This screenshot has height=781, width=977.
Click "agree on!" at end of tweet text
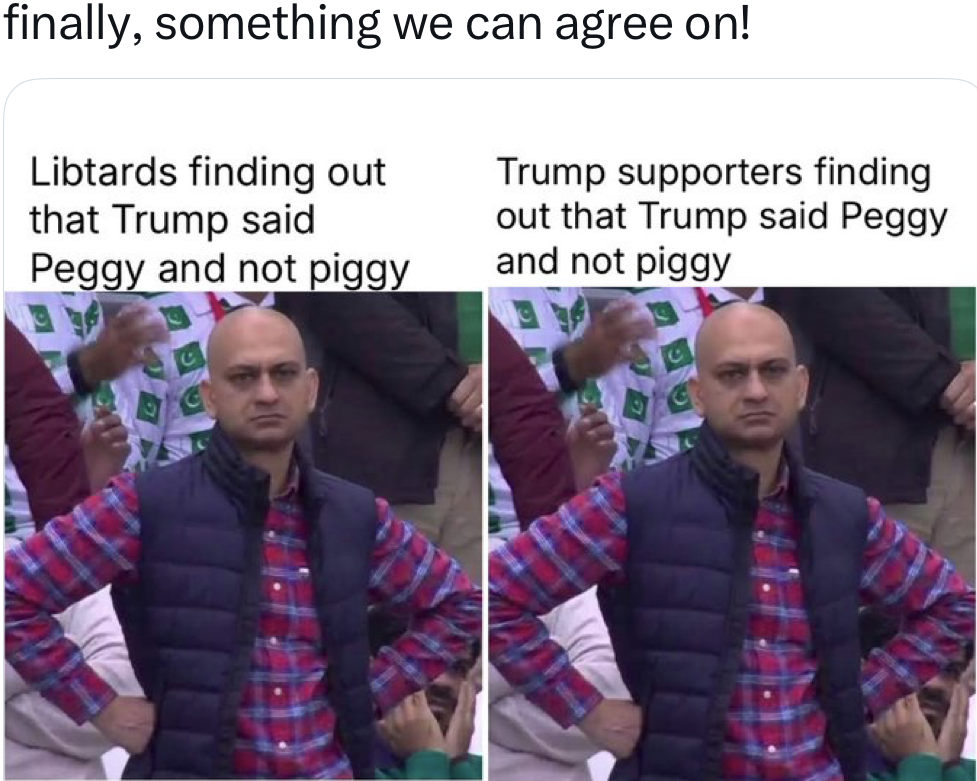(652, 26)
